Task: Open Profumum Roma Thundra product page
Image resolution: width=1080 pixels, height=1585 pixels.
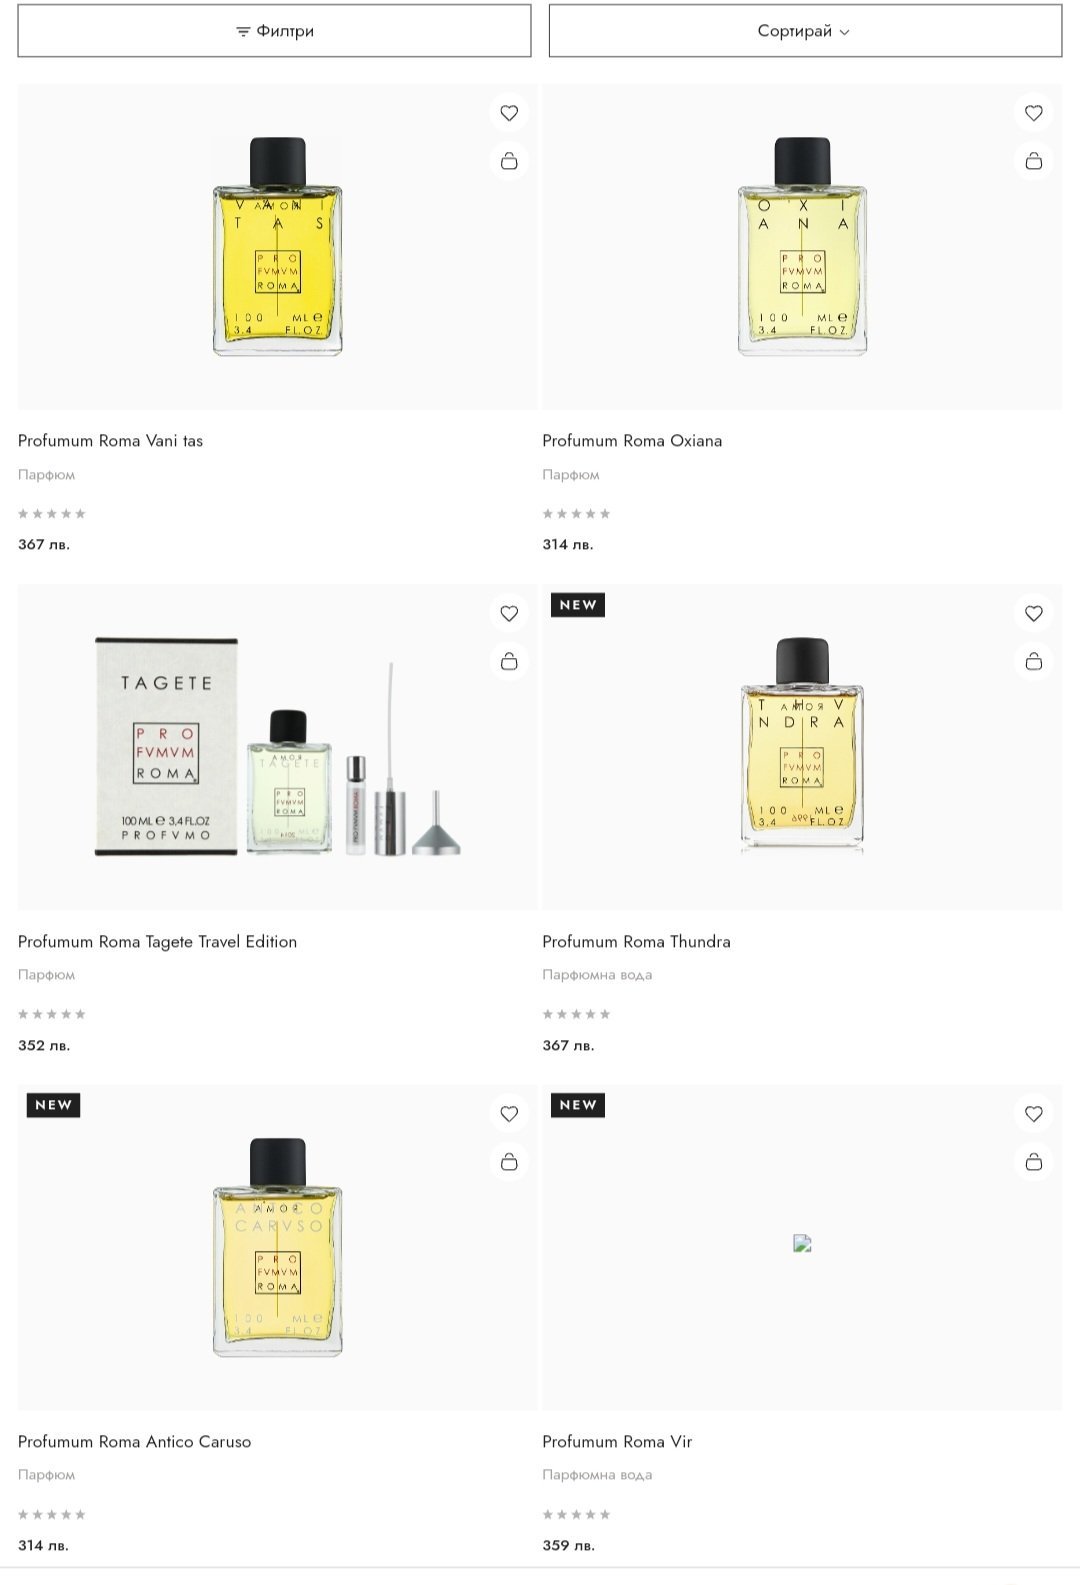Action: [x=636, y=942]
